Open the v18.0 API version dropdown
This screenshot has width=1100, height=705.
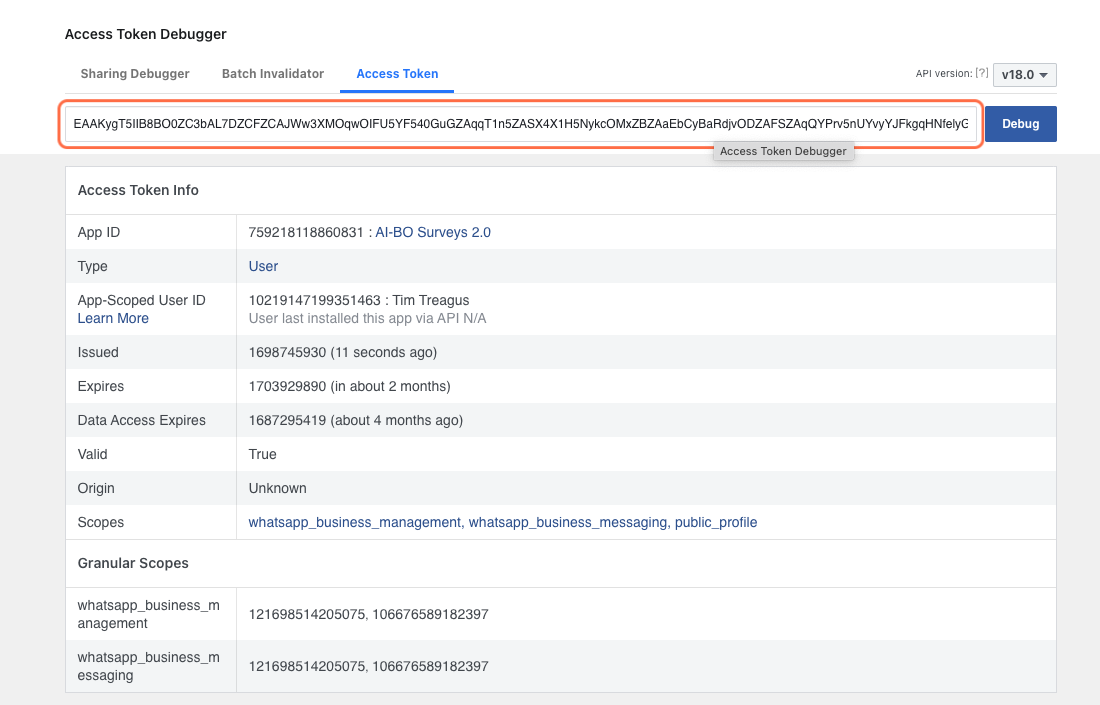tap(1023, 74)
